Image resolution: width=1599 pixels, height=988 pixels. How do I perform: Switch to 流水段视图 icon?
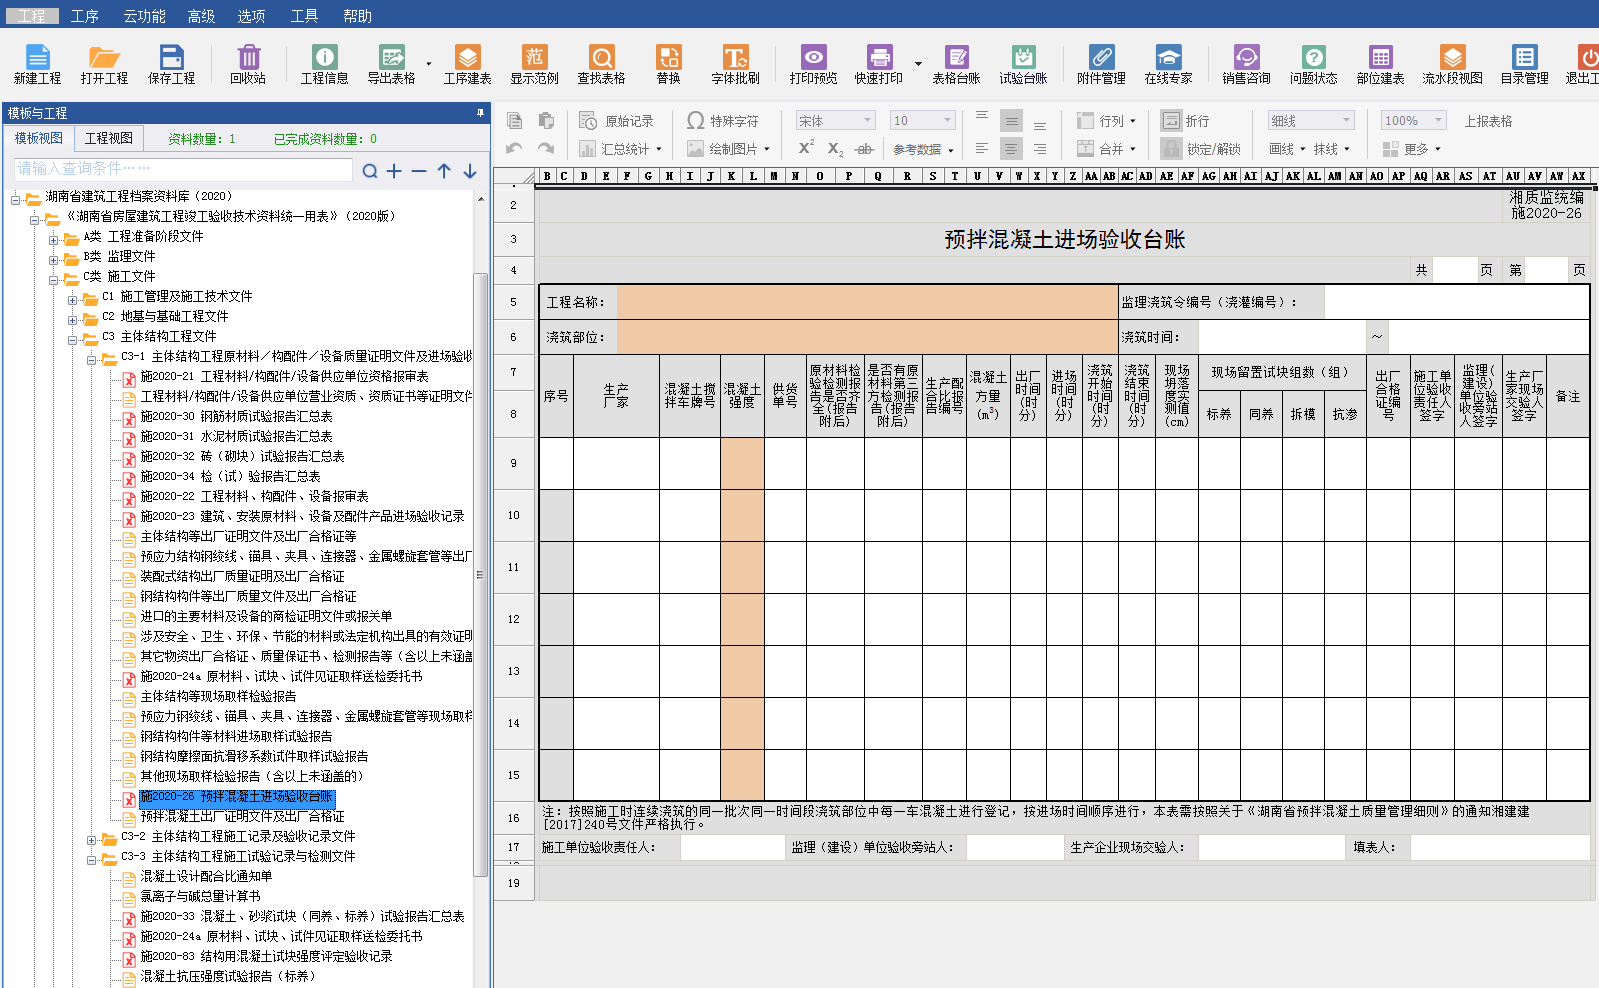click(1452, 64)
